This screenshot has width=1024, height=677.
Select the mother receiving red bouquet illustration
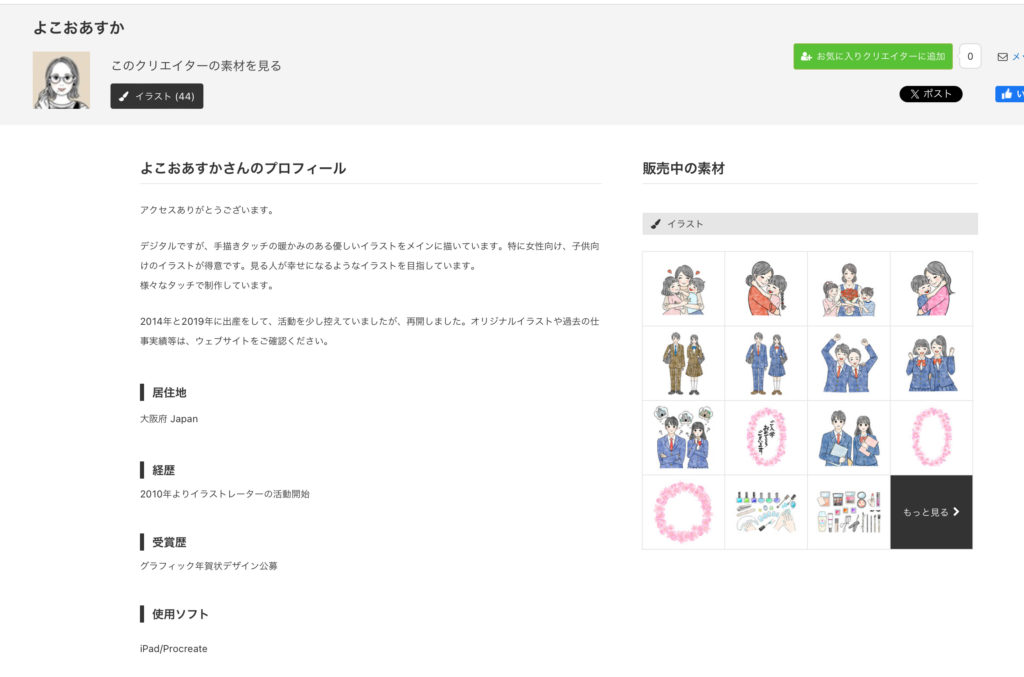point(848,289)
